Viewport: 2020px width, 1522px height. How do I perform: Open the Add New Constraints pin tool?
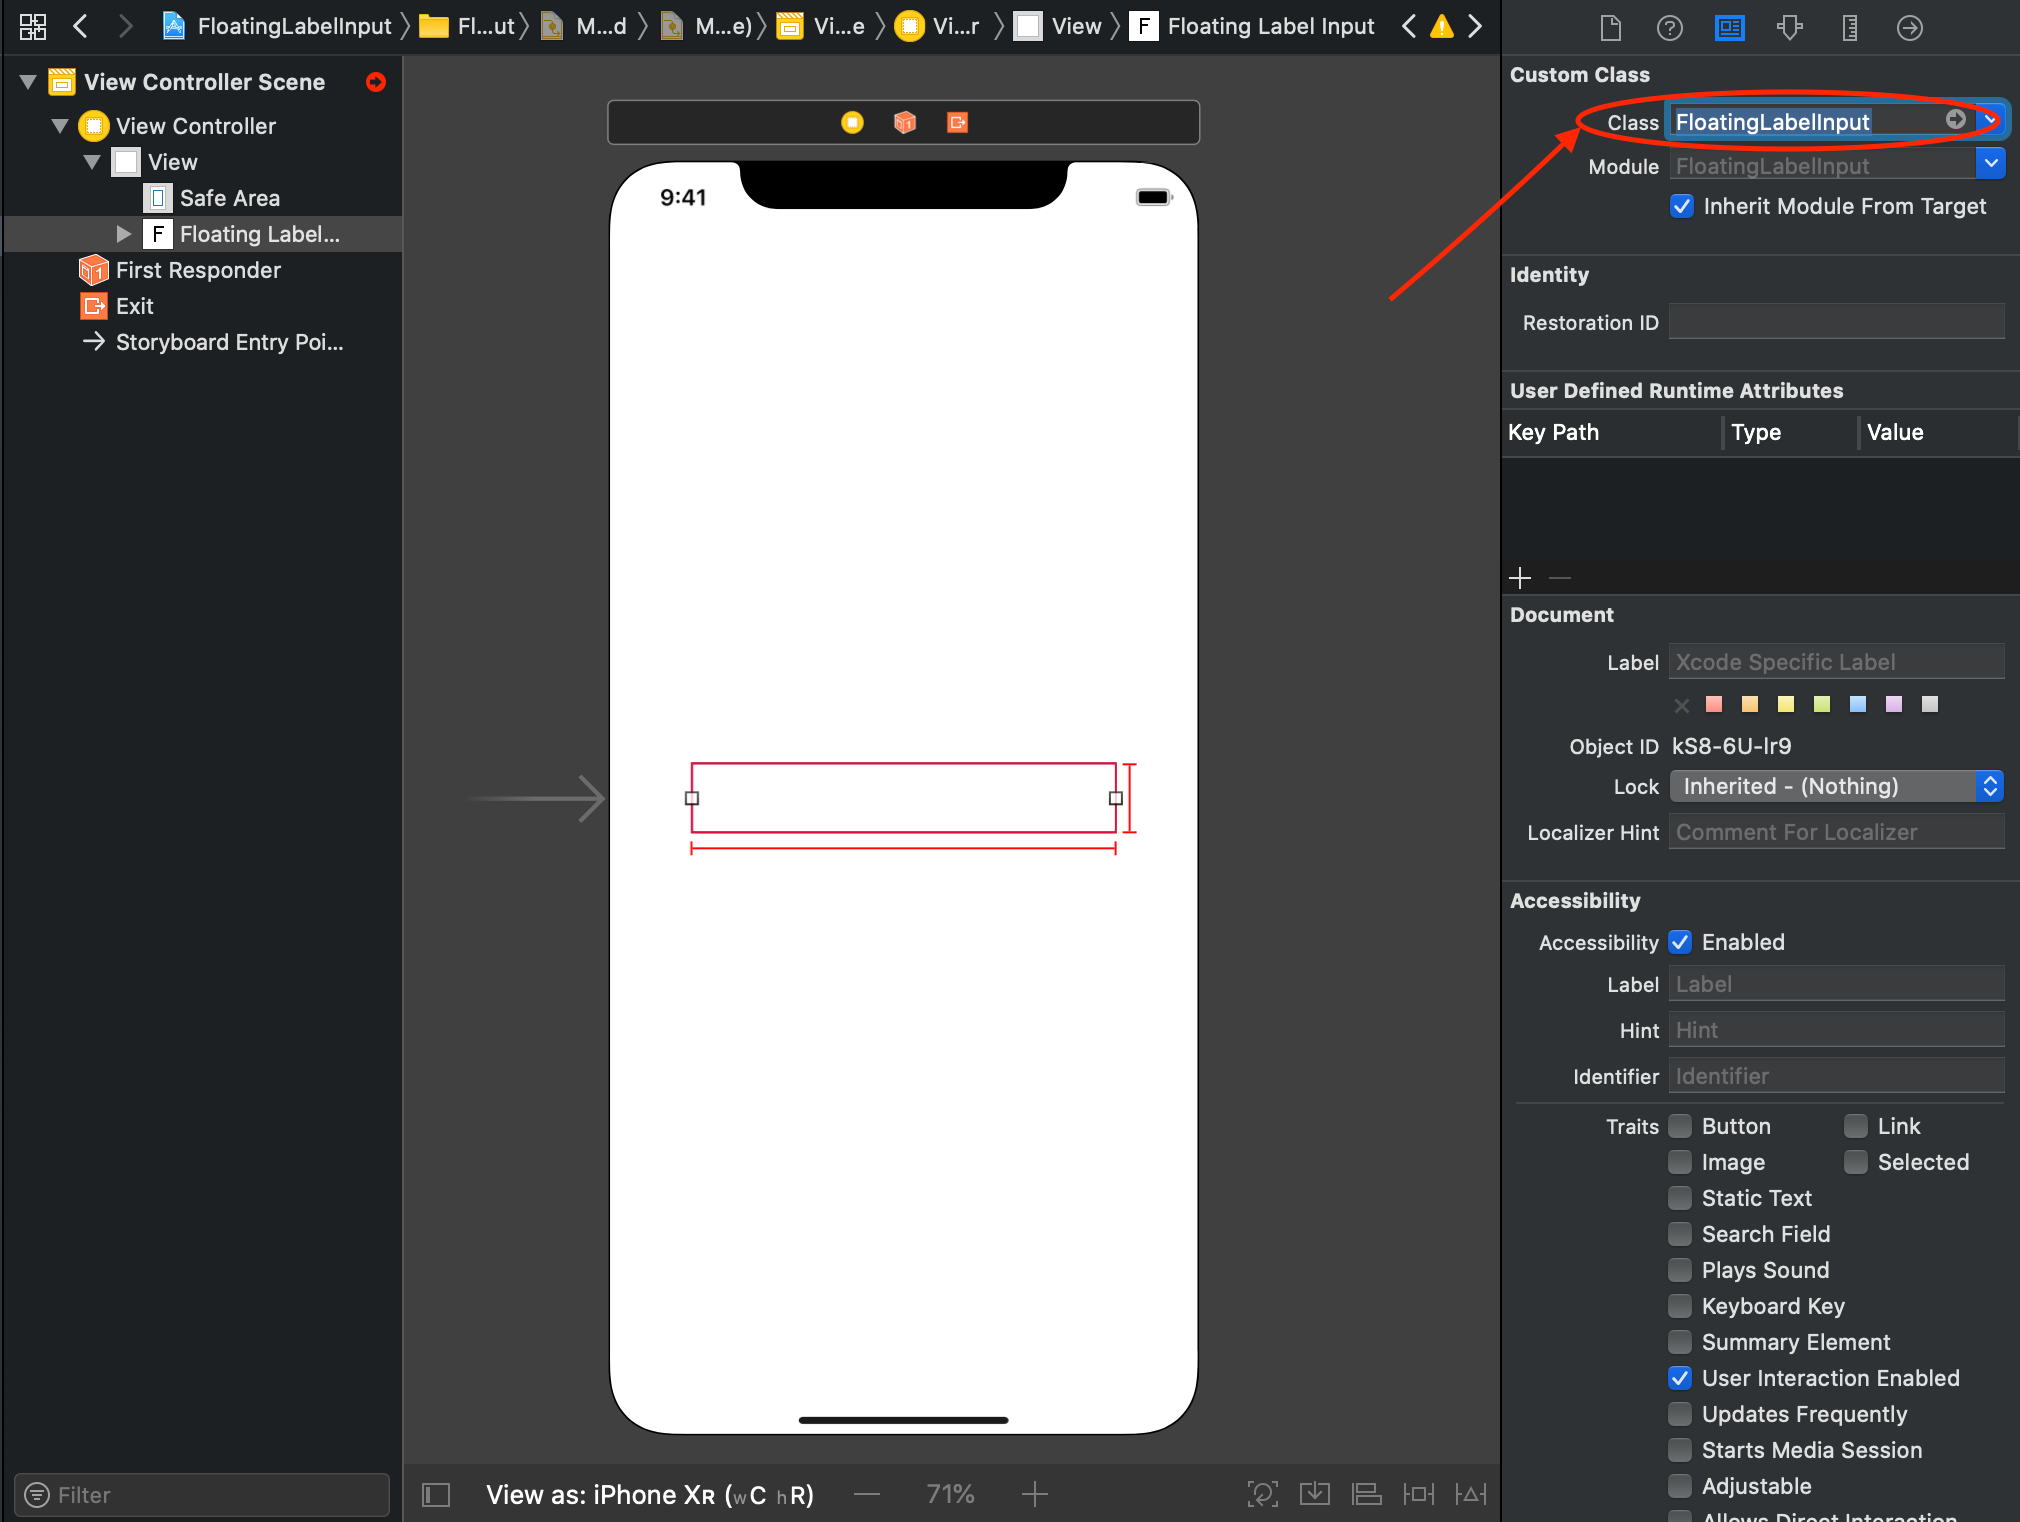tap(1419, 1494)
